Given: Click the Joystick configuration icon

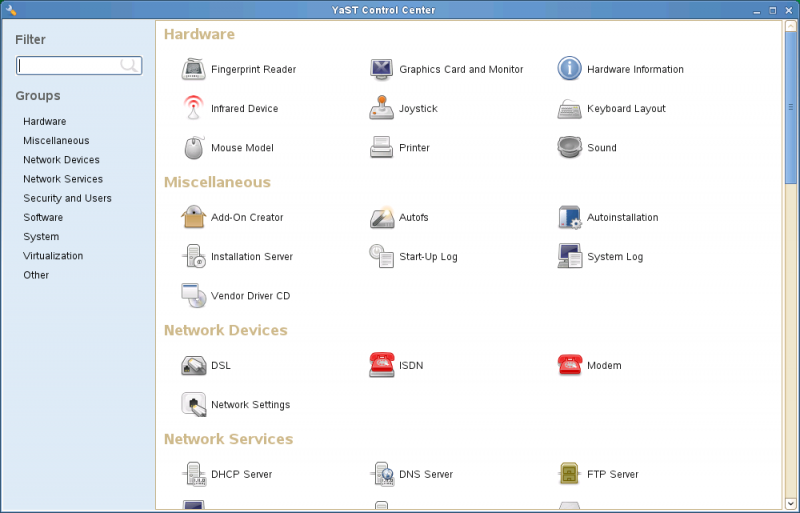Looking at the screenshot, I should pyautogui.click(x=382, y=108).
